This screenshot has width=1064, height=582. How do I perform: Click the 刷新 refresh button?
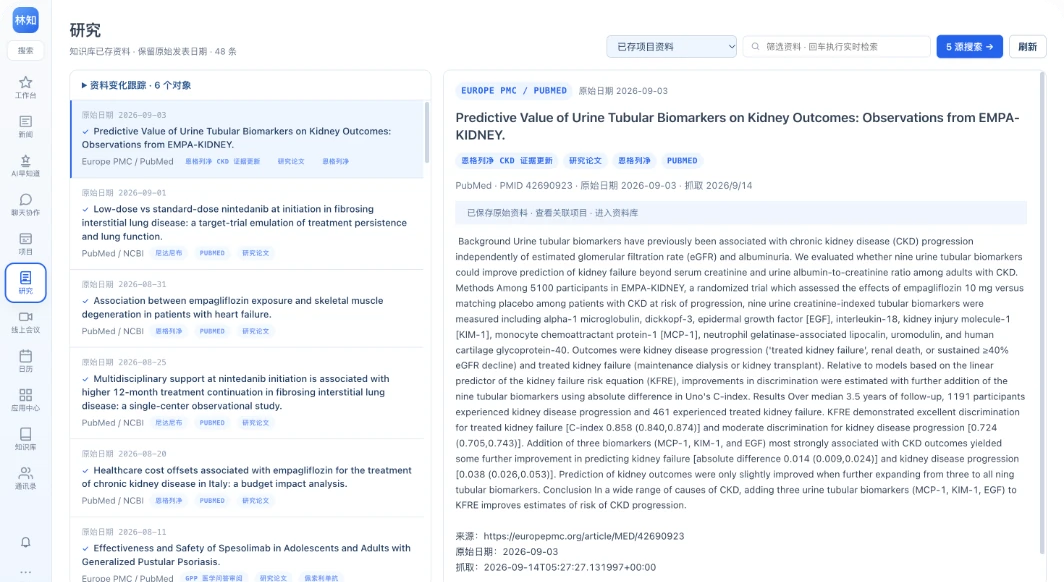(1027, 47)
